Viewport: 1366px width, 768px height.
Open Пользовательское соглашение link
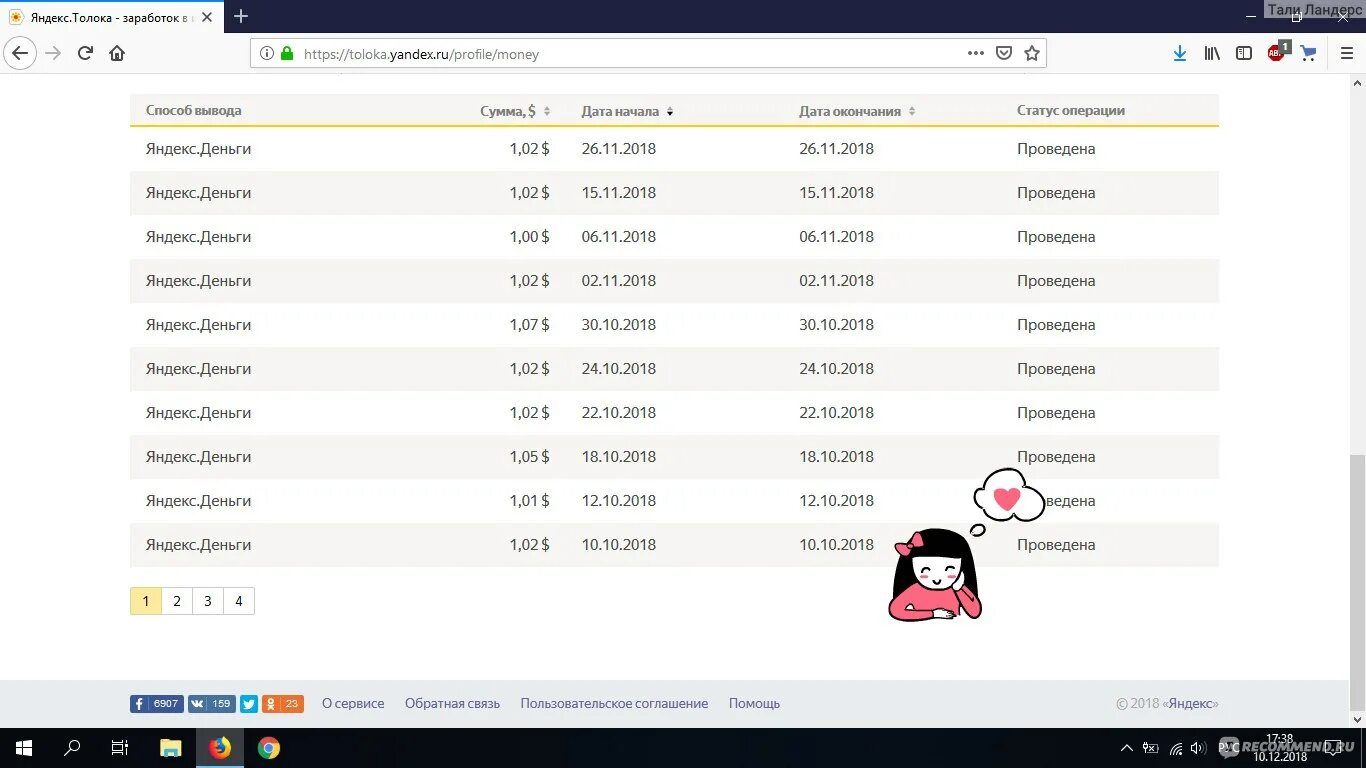coord(614,704)
